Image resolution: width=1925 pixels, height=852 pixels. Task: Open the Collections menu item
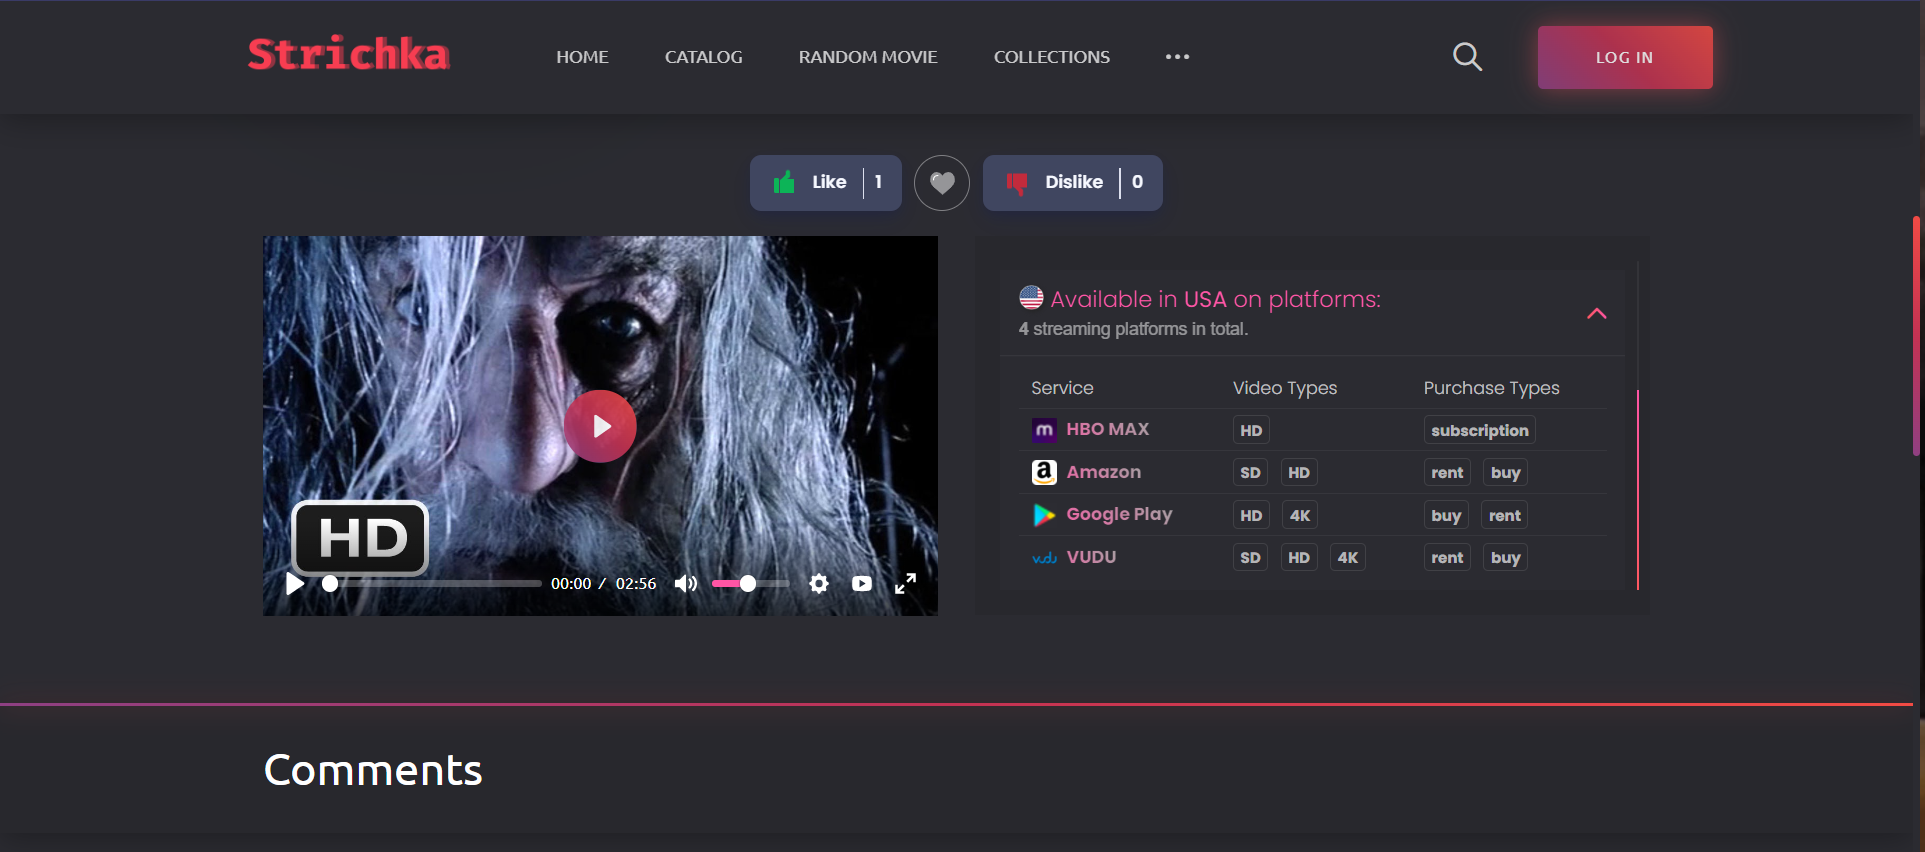1052,57
